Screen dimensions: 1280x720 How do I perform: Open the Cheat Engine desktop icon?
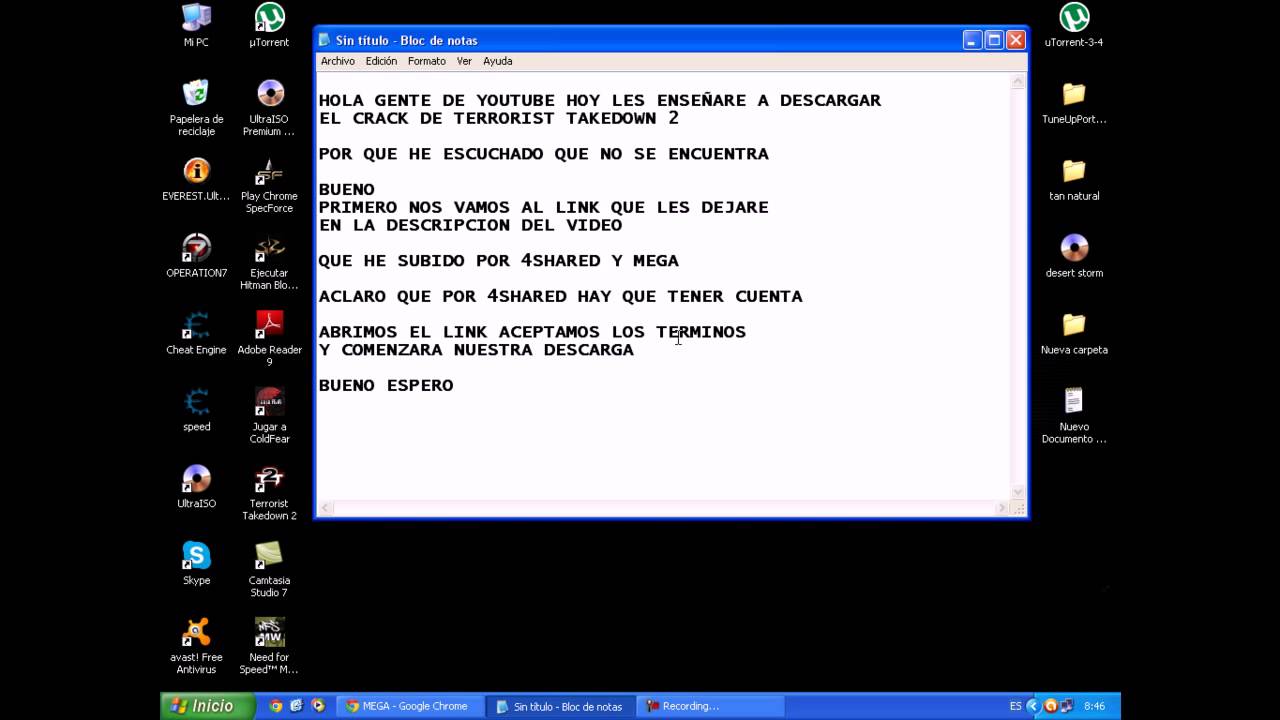pos(196,332)
